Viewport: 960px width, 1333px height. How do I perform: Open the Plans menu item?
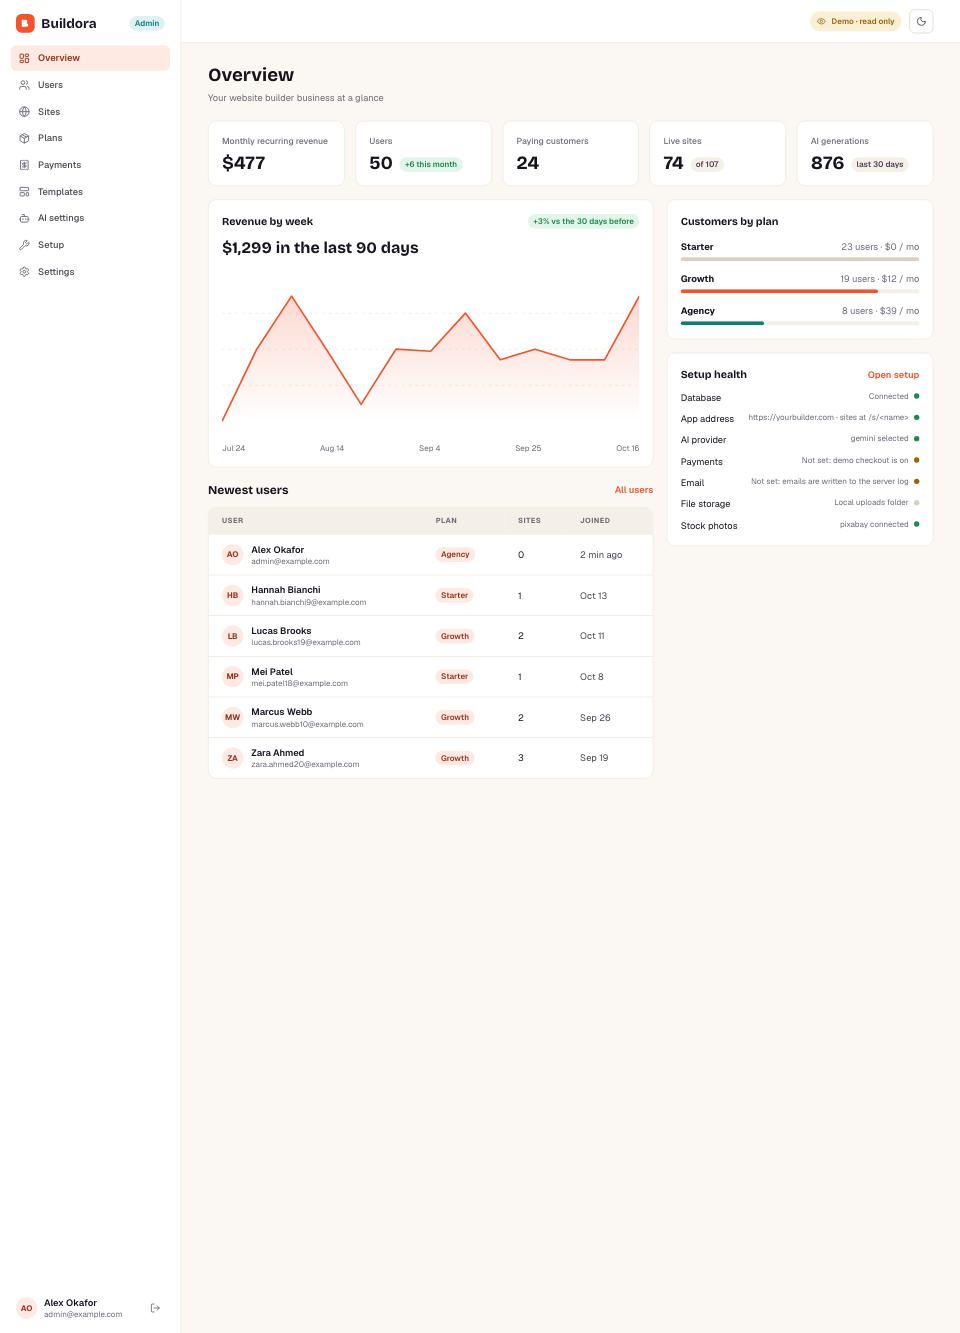pos(90,138)
